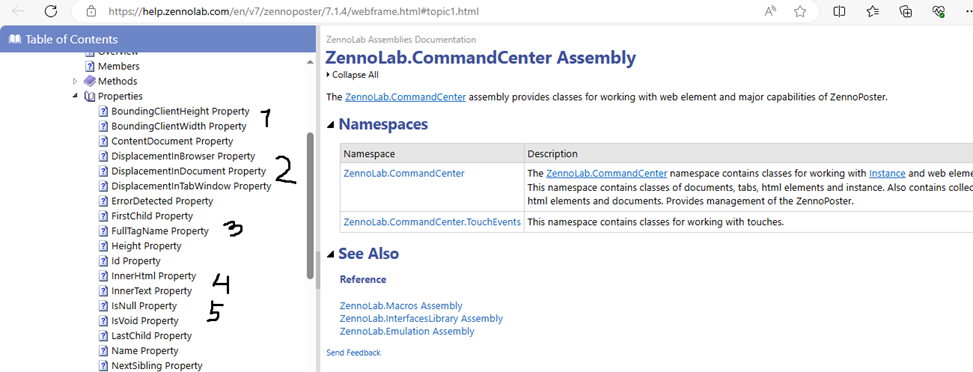The height and width of the screenshot is (372, 973).
Task: Open the Collections icon
Action: 905,11
